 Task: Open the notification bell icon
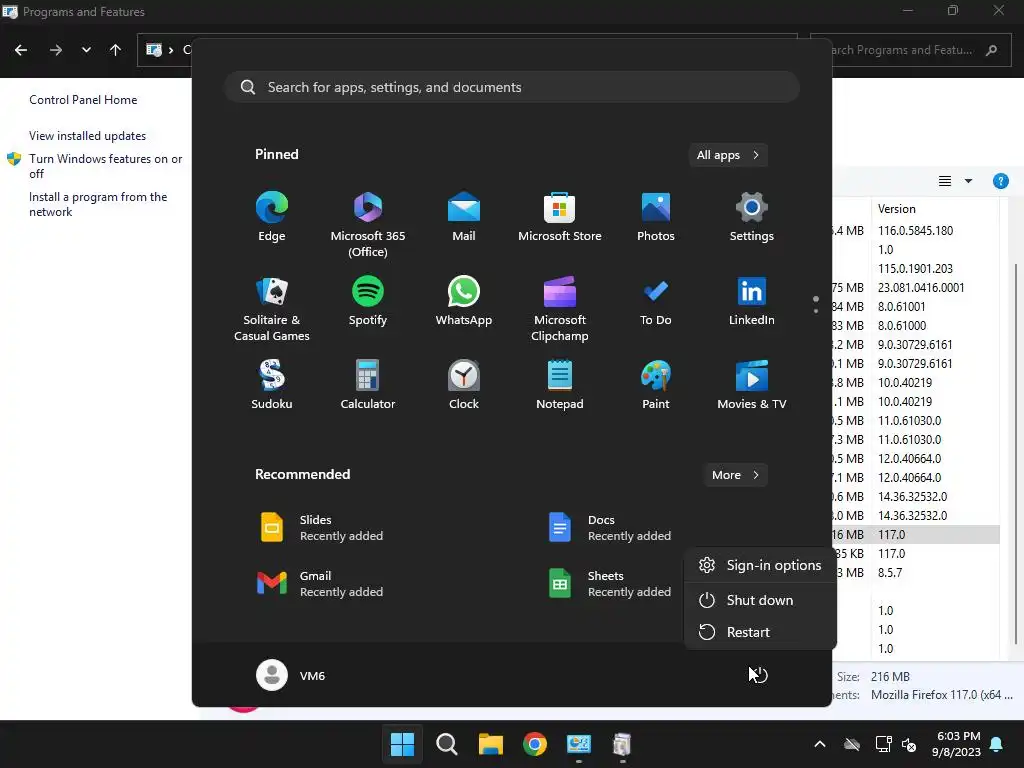[x=997, y=744]
